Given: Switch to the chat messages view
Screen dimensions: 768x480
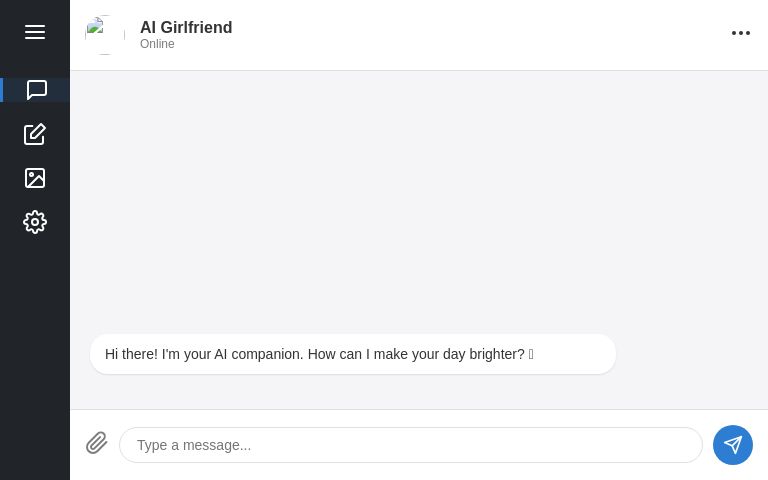Looking at the screenshot, I should tap(36, 90).
